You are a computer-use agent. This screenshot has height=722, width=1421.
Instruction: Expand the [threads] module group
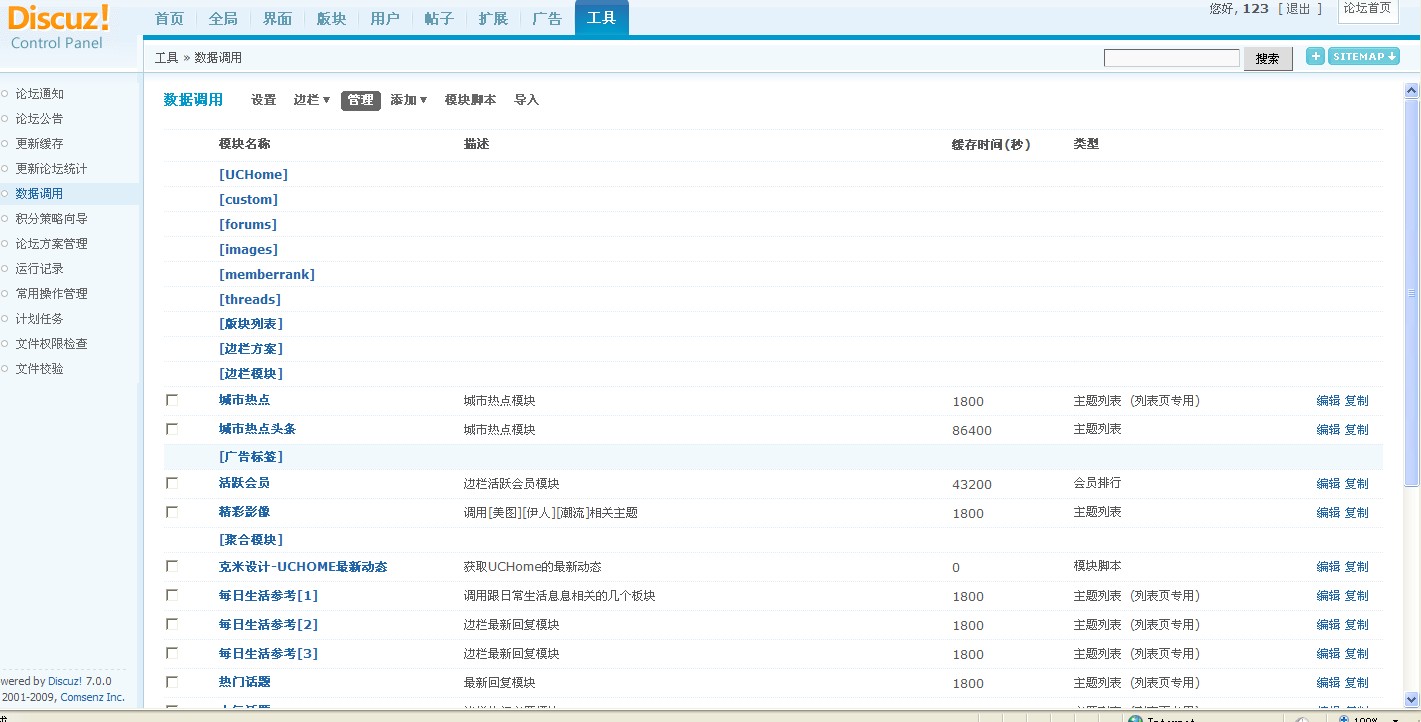point(250,300)
